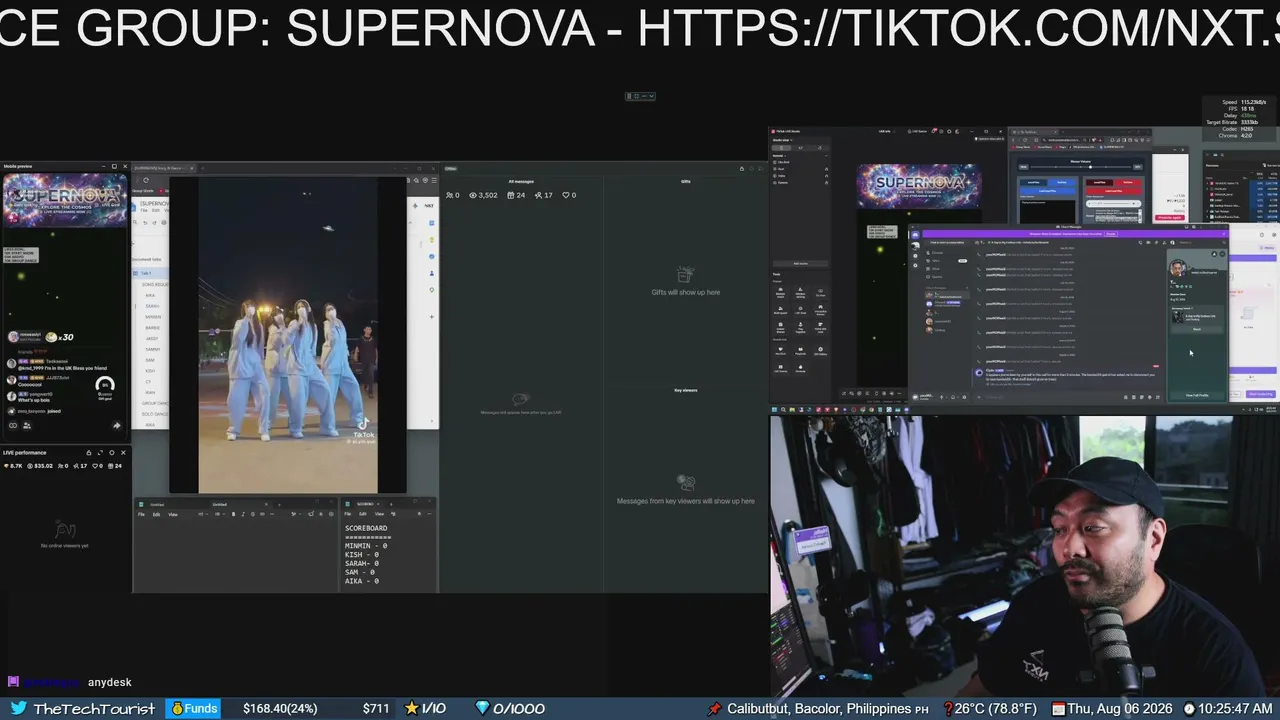Open Edit menu in the Untitled Notepad
The width and height of the screenshot is (1280, 720).
(157, 514)
